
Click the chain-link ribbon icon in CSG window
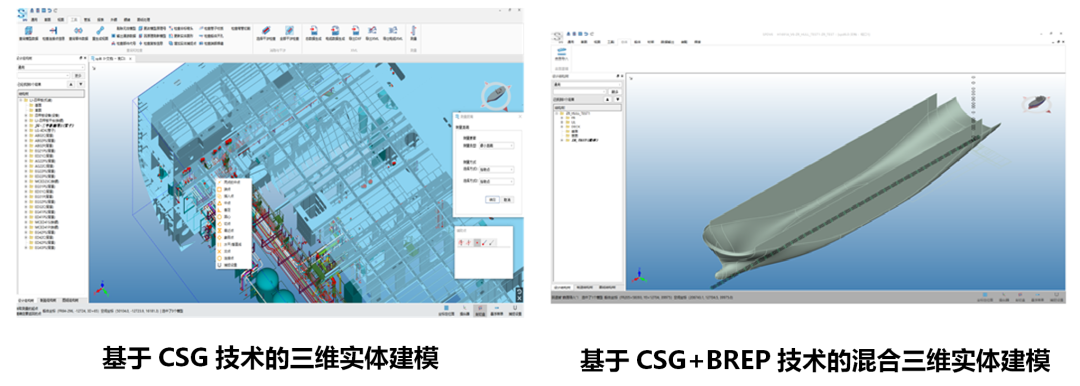(x=79, y=32)
